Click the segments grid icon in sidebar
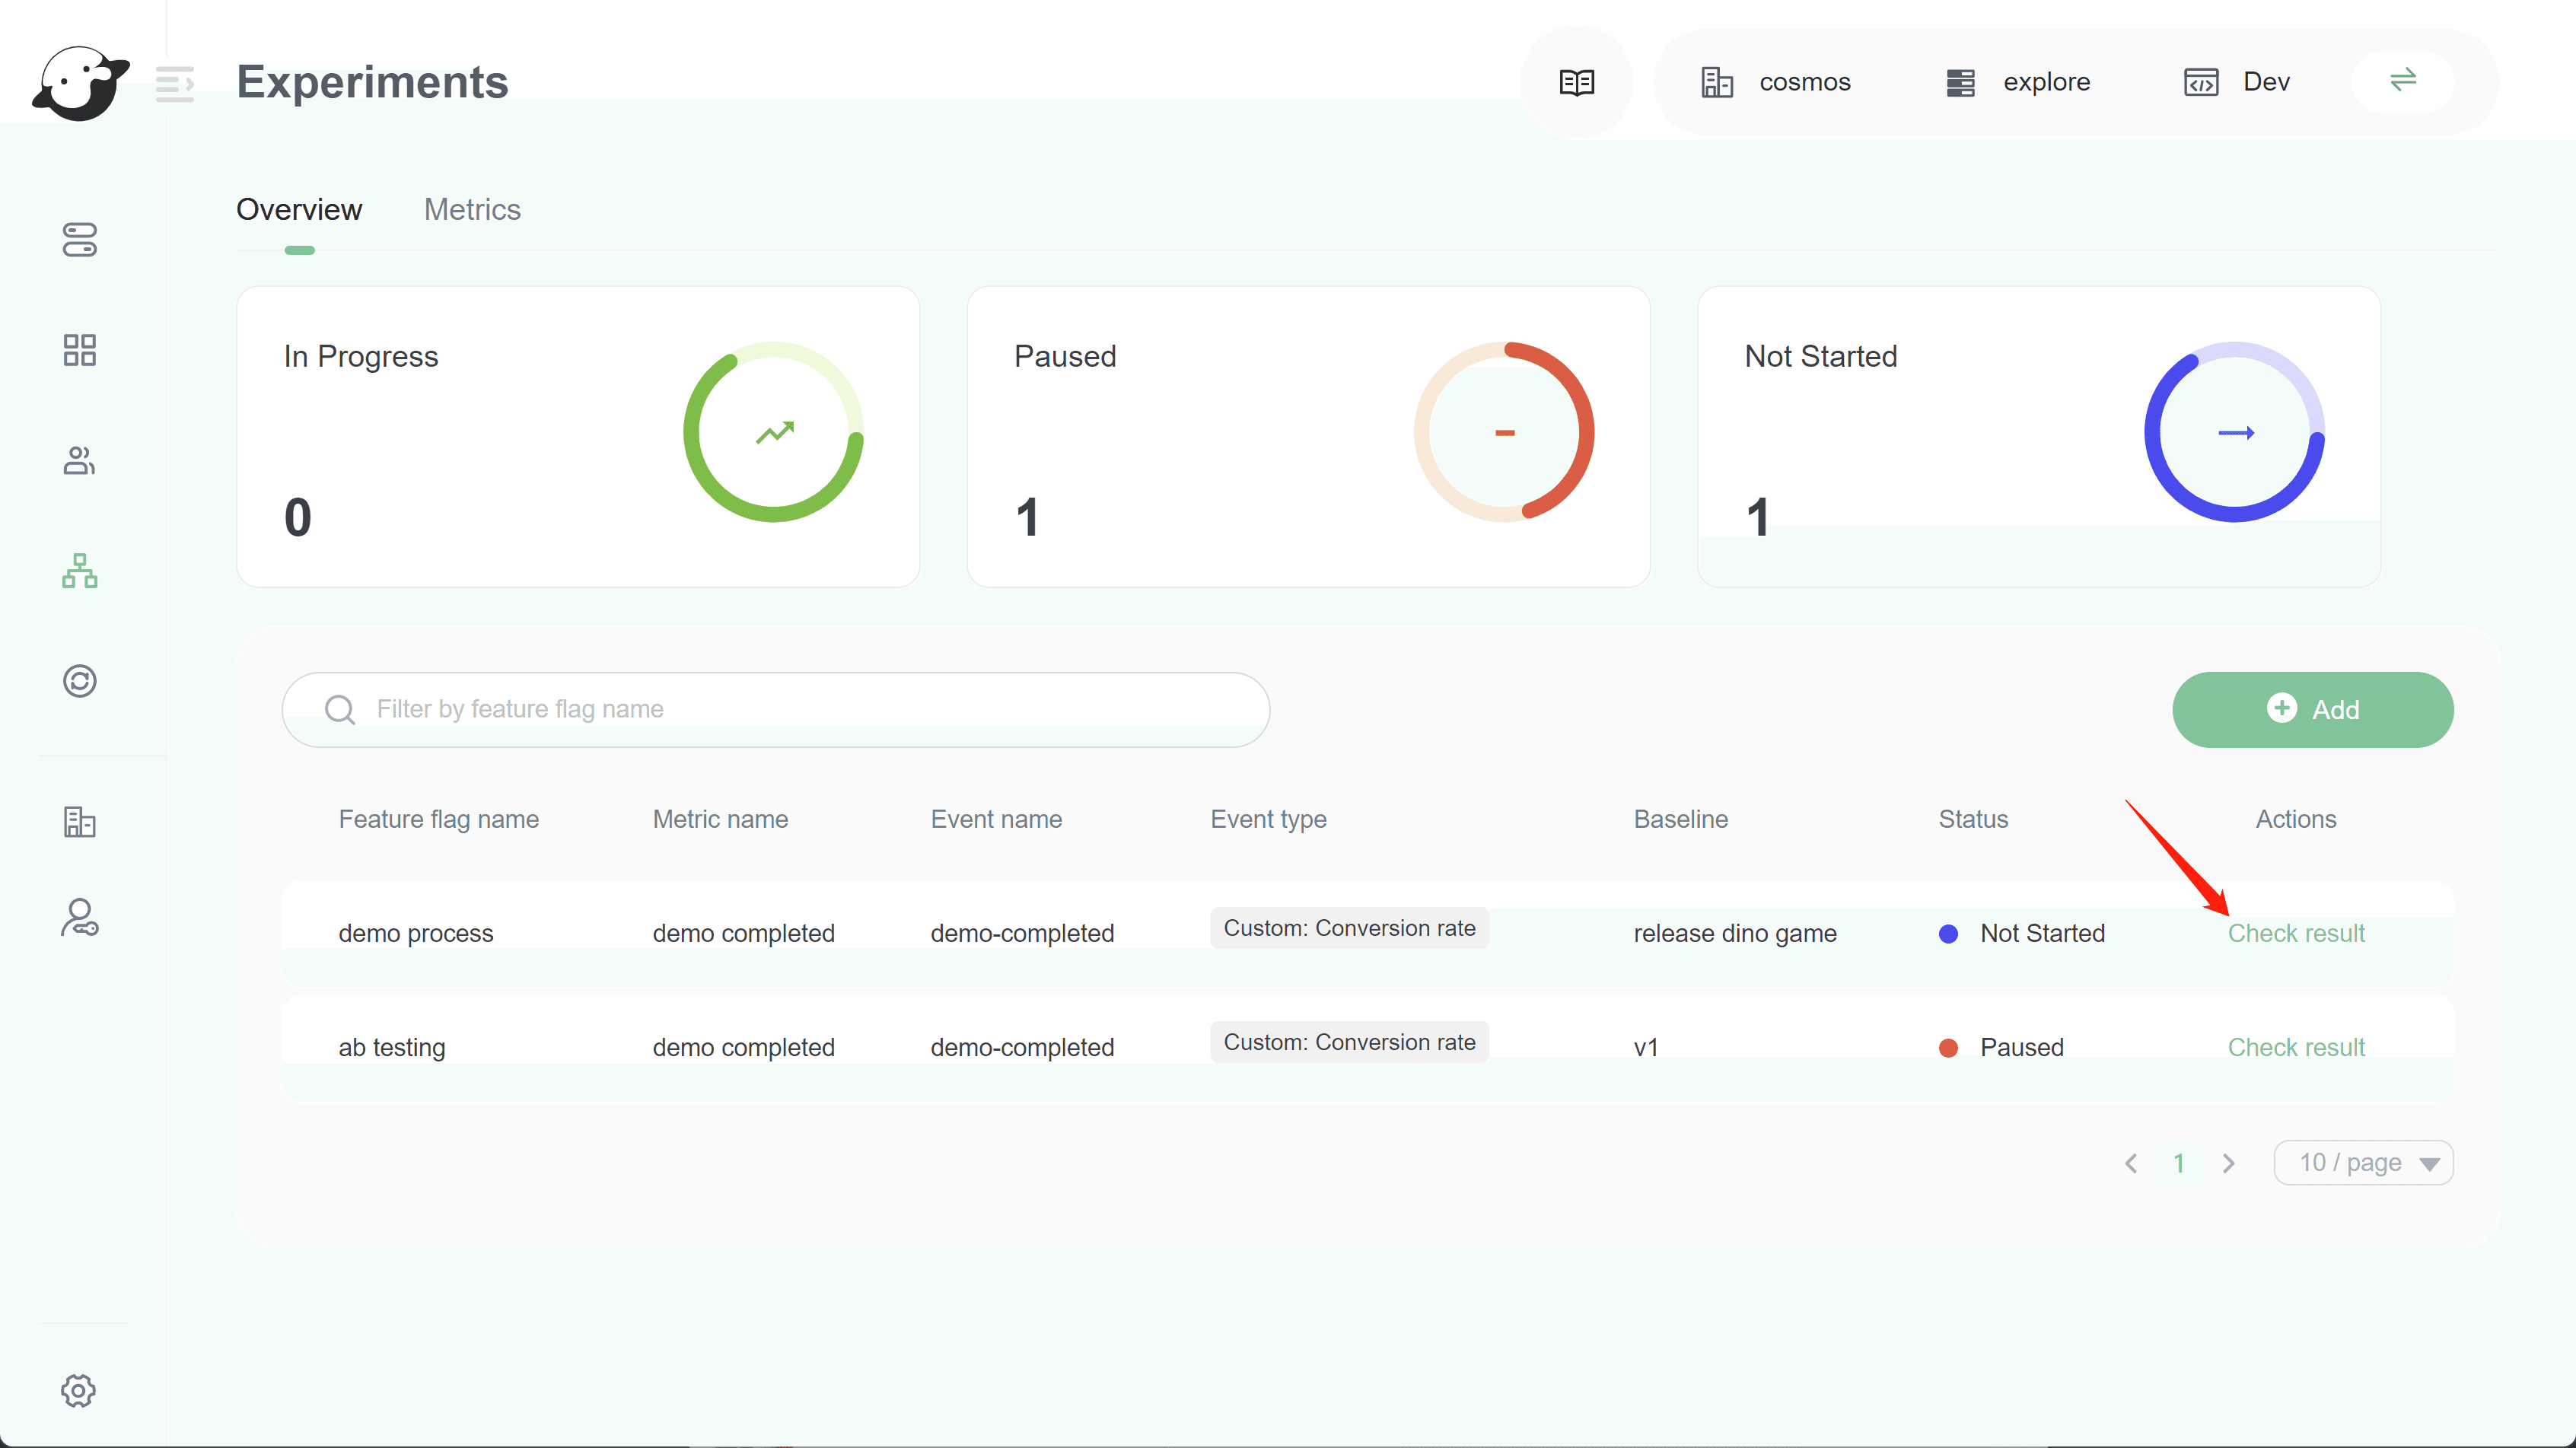The width and height of the screenshot is (2576, 1448). pos(79,350)
